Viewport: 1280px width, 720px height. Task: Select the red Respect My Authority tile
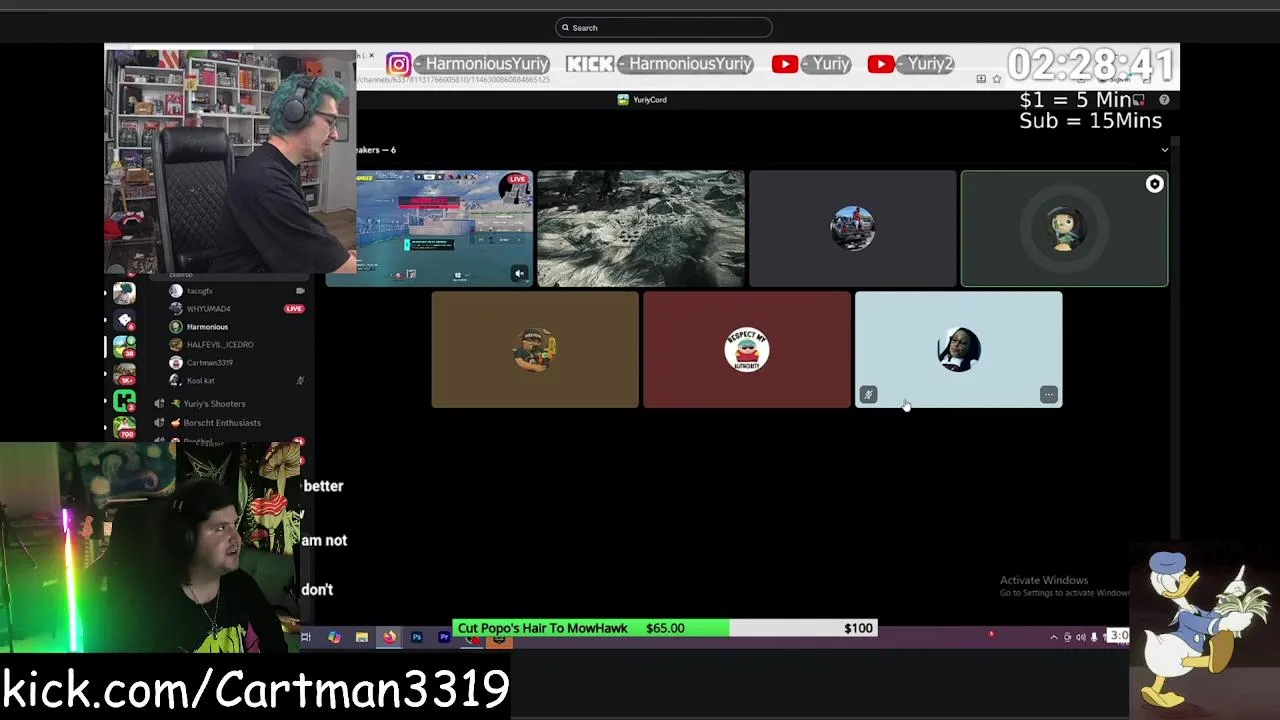click(747, 350)
